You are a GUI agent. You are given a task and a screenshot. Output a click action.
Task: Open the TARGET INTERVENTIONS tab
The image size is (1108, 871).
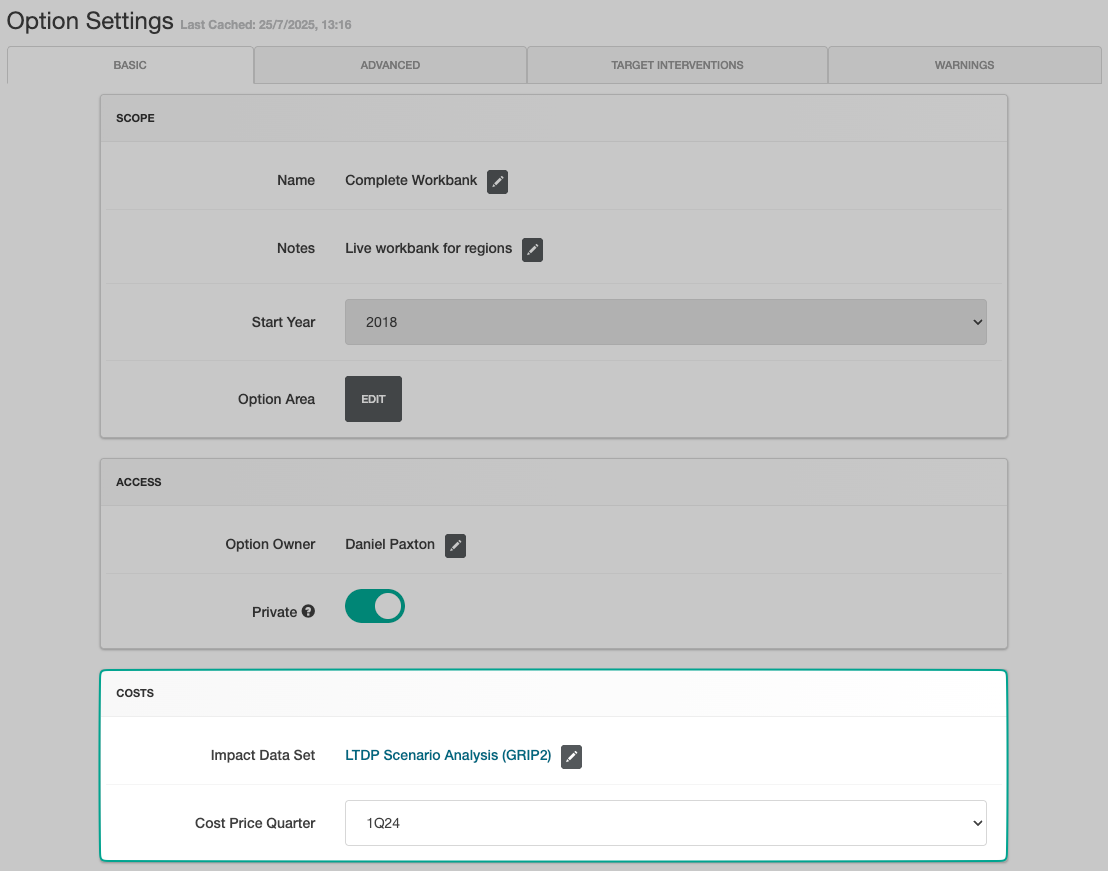(x=677, y=64)
